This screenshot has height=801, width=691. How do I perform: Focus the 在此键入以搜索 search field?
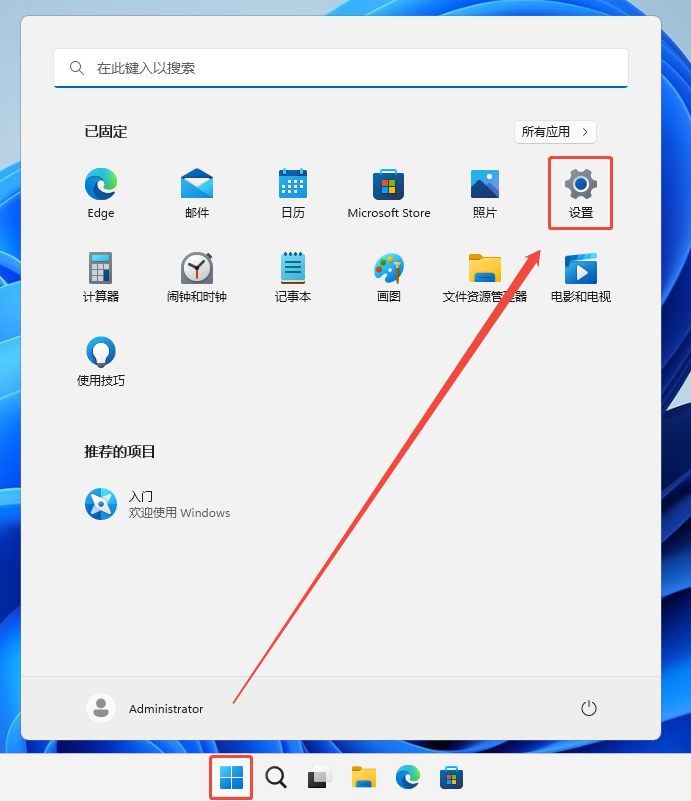coord(341,68)
